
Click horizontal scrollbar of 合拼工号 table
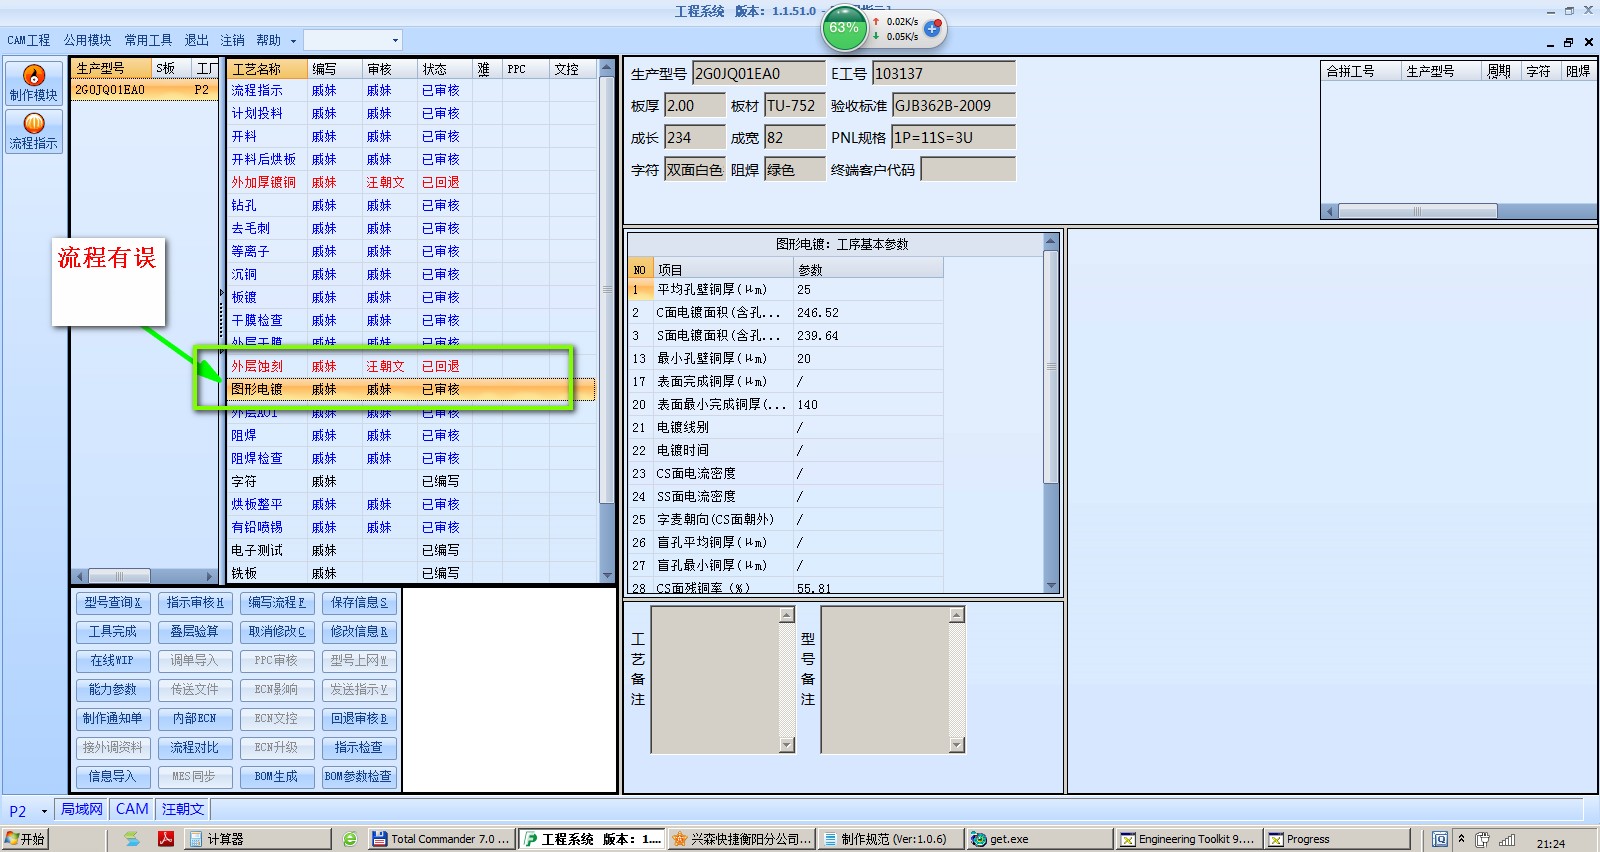1458,211
